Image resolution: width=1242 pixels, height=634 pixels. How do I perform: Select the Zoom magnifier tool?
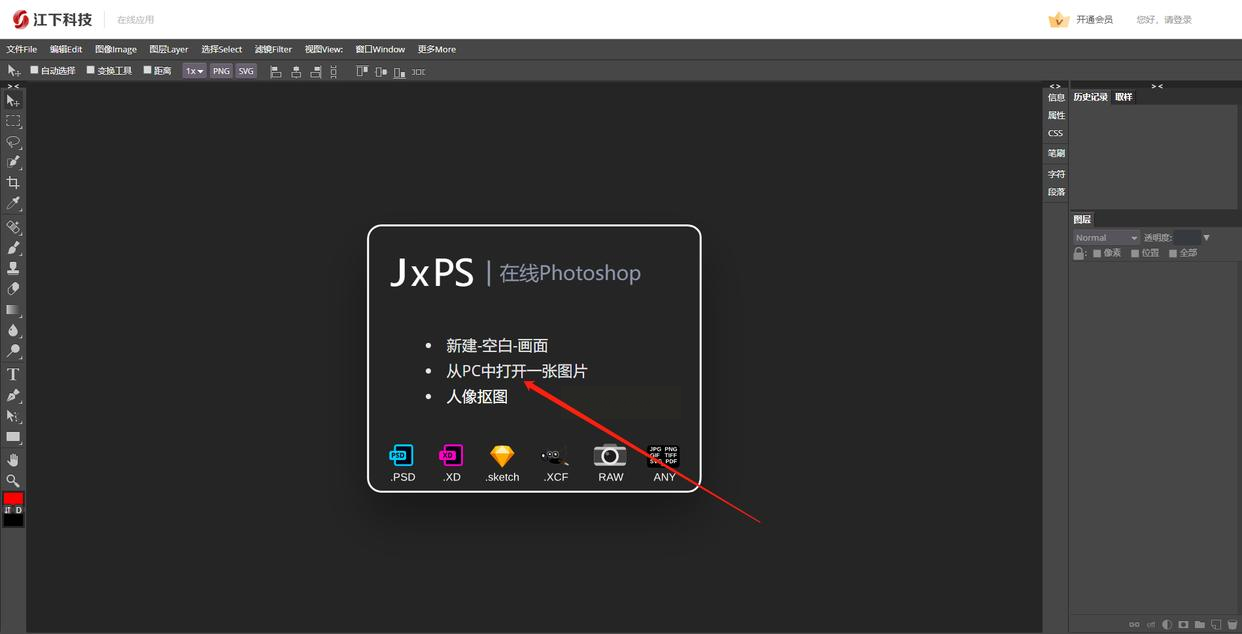pyautogui.click(x=13, y=481)
